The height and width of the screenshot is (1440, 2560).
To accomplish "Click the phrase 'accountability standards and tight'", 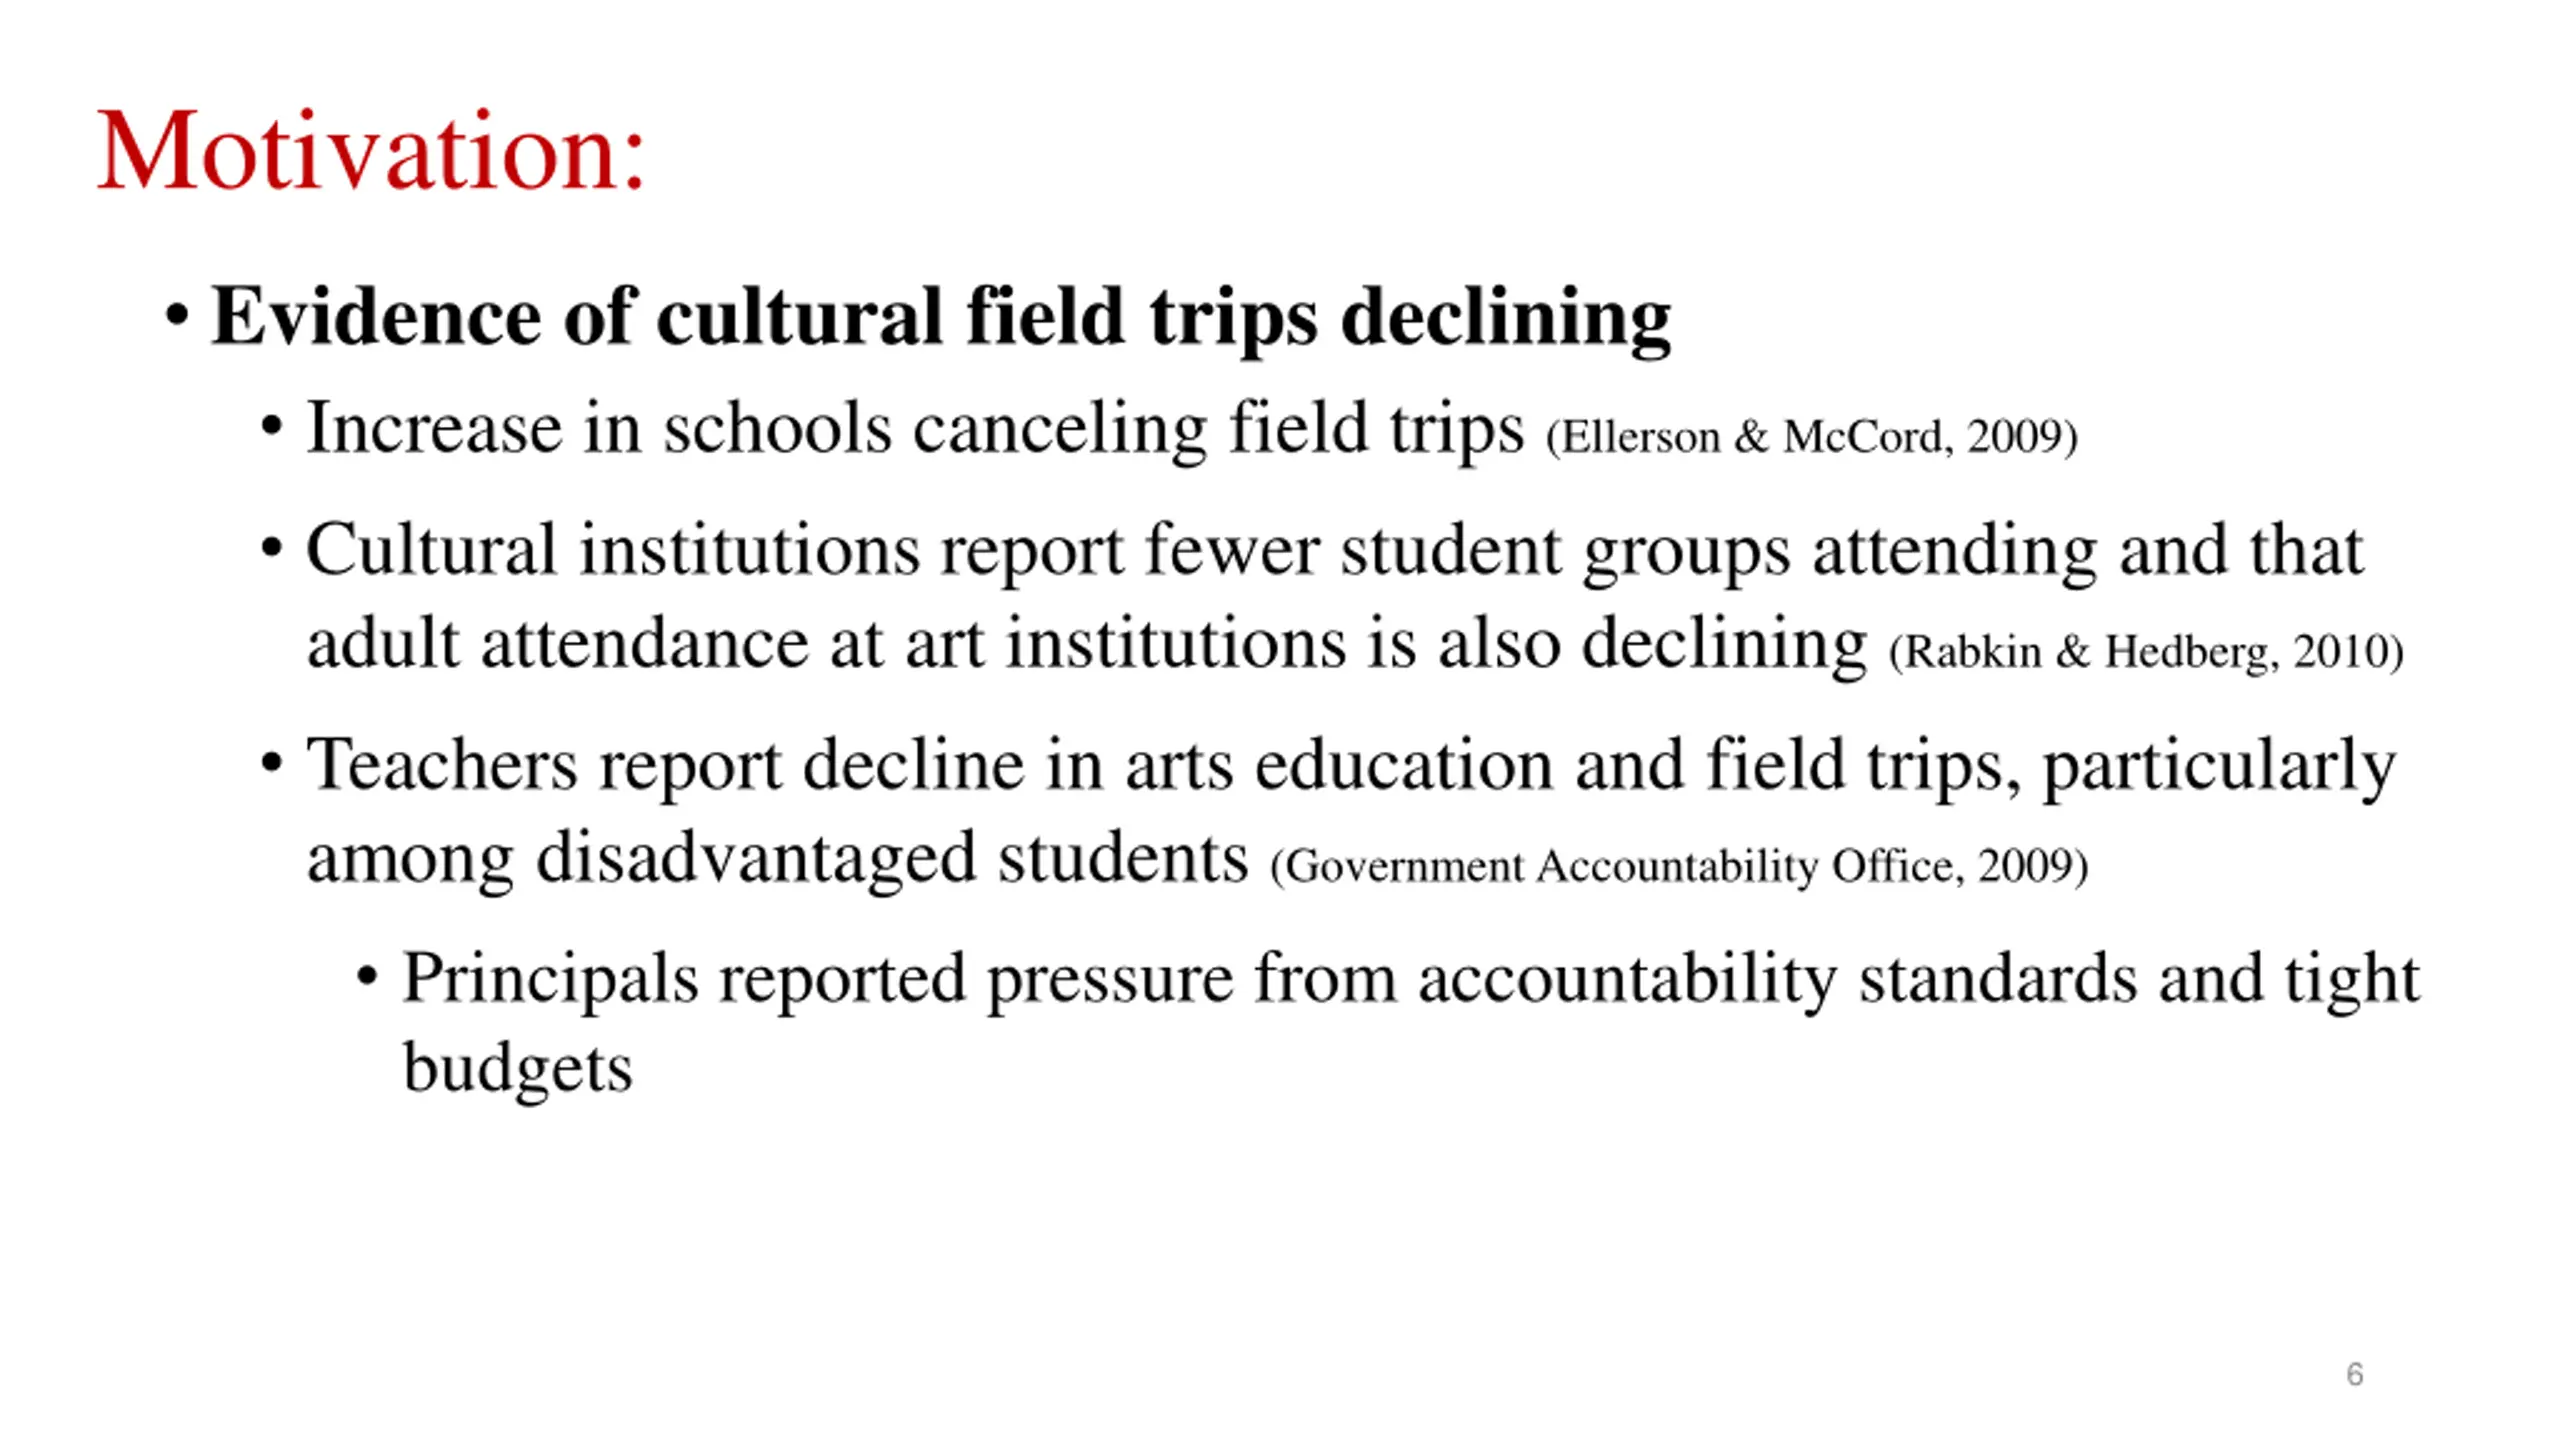I will (x=1919, y=979).
